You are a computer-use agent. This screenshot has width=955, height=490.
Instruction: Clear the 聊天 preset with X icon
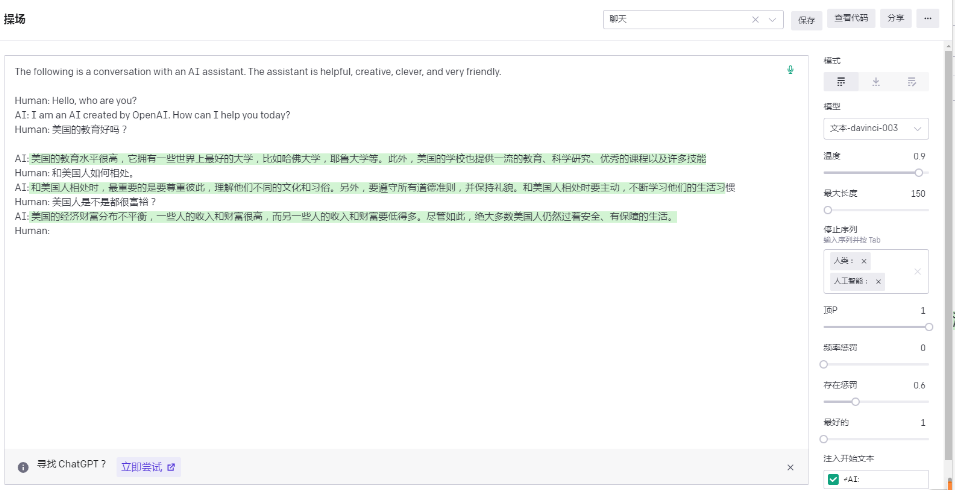tap(755, 19)
